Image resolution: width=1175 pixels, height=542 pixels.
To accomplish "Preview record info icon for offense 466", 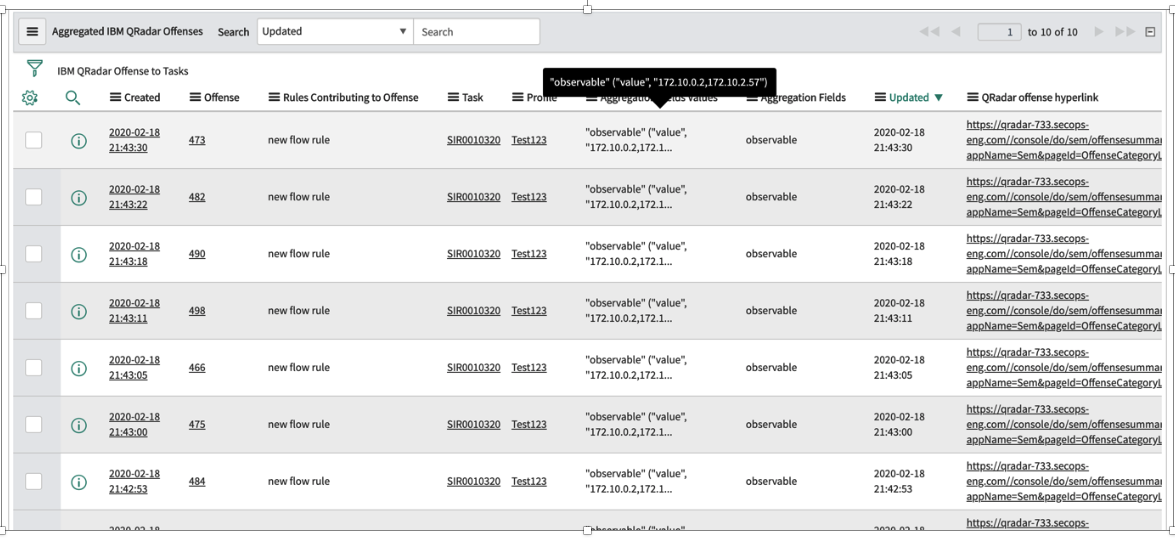I will click(x=79, y=368).
